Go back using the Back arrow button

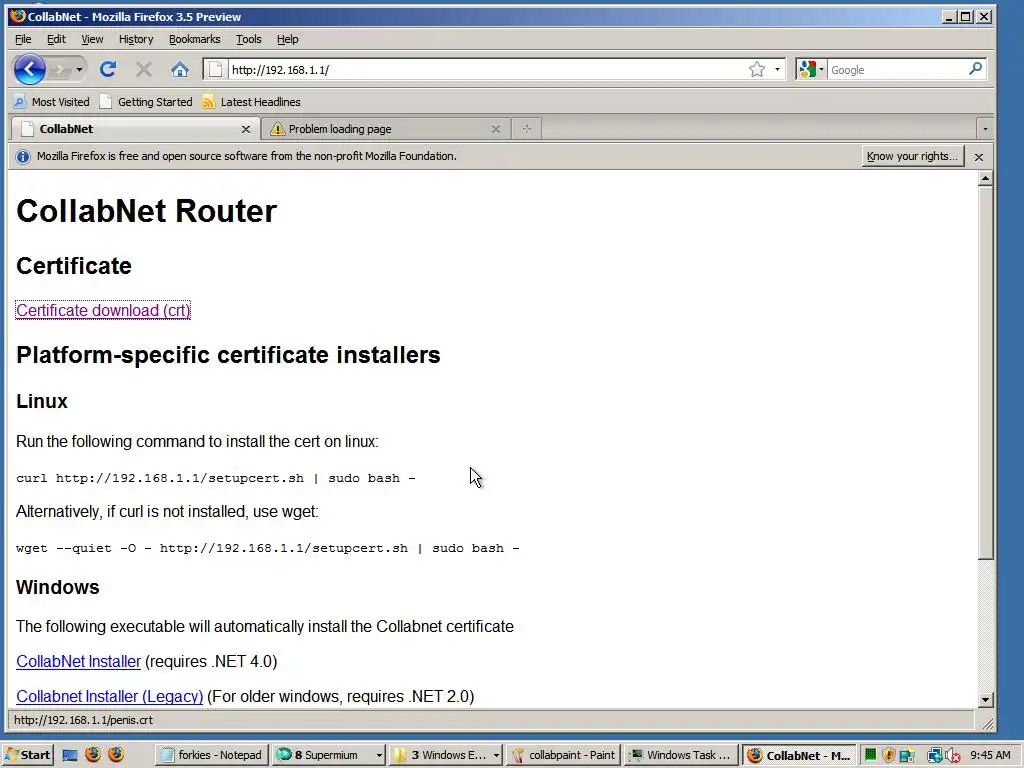point(29,69)
